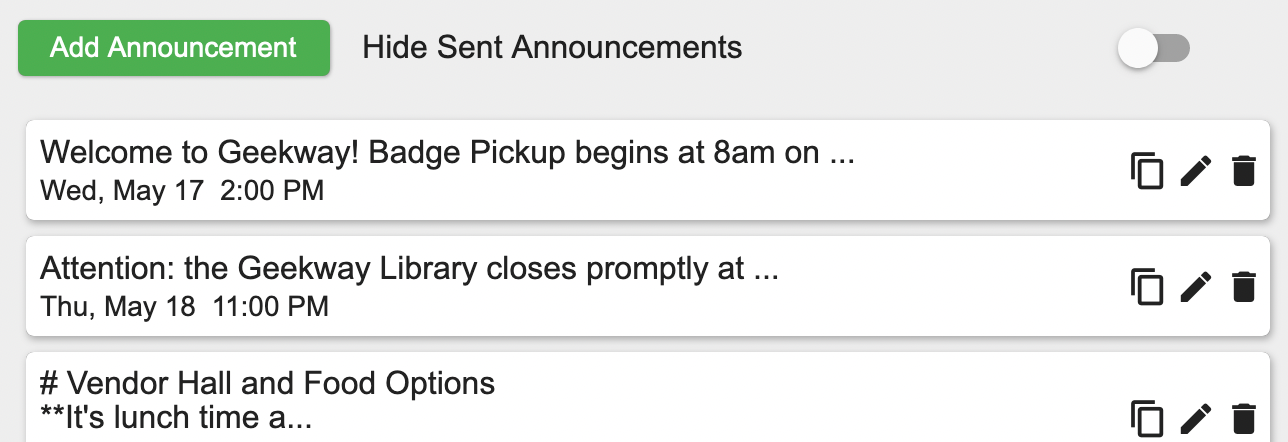Viewport: 1288px width, 442px height.
Task: Delete the Welcome to Geekway announcement
Action: pos(1243,171)
